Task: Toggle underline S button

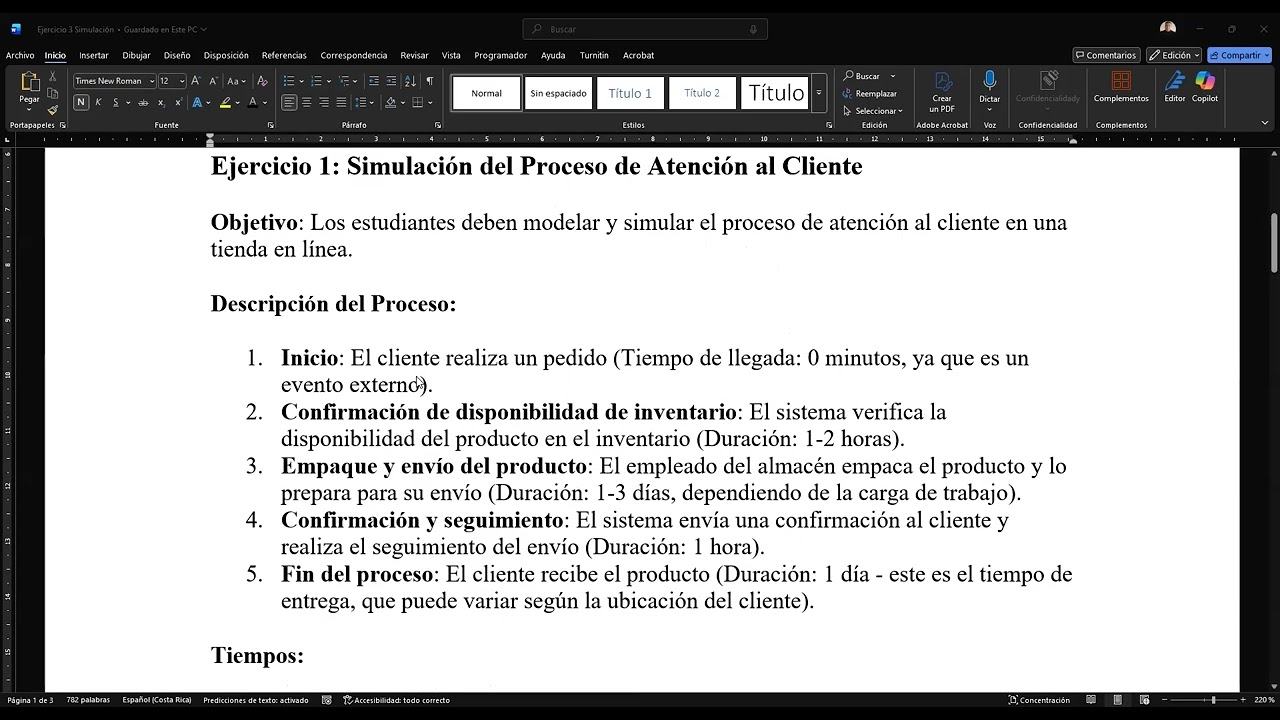Action: (115, 102)
